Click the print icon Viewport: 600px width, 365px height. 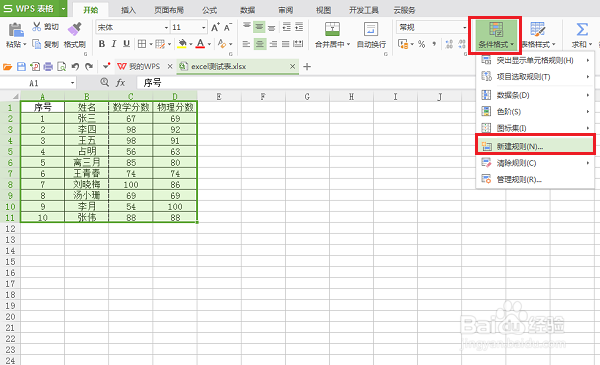[48, 67]
